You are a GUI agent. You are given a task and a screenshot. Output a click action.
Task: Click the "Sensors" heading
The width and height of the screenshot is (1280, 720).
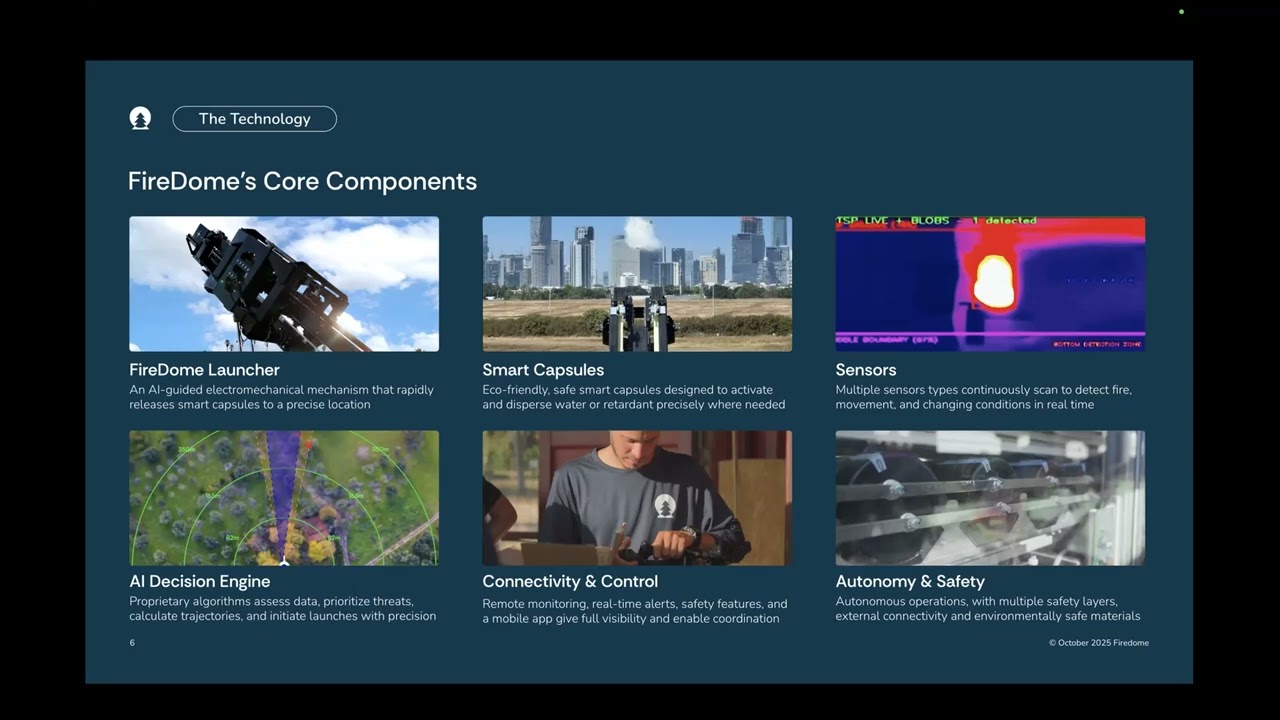866,370
